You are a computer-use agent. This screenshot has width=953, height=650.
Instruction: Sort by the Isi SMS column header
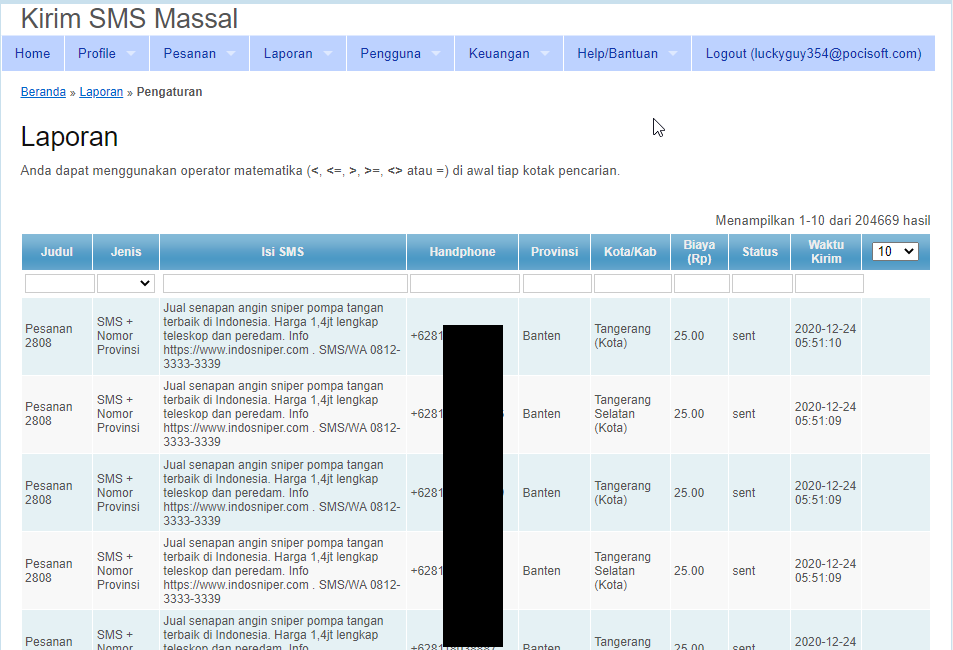tap(283, 252)
